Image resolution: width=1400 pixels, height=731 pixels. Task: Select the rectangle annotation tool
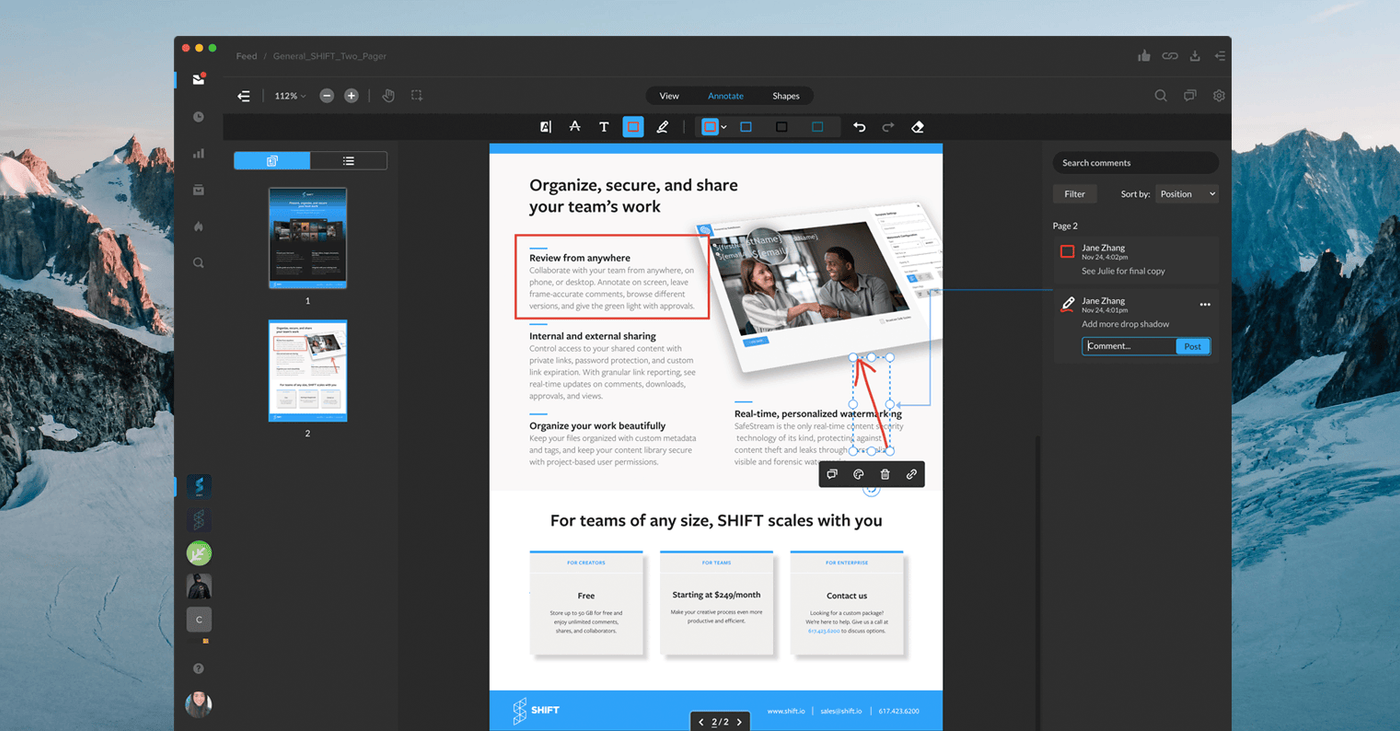click(x=633, y=127)
